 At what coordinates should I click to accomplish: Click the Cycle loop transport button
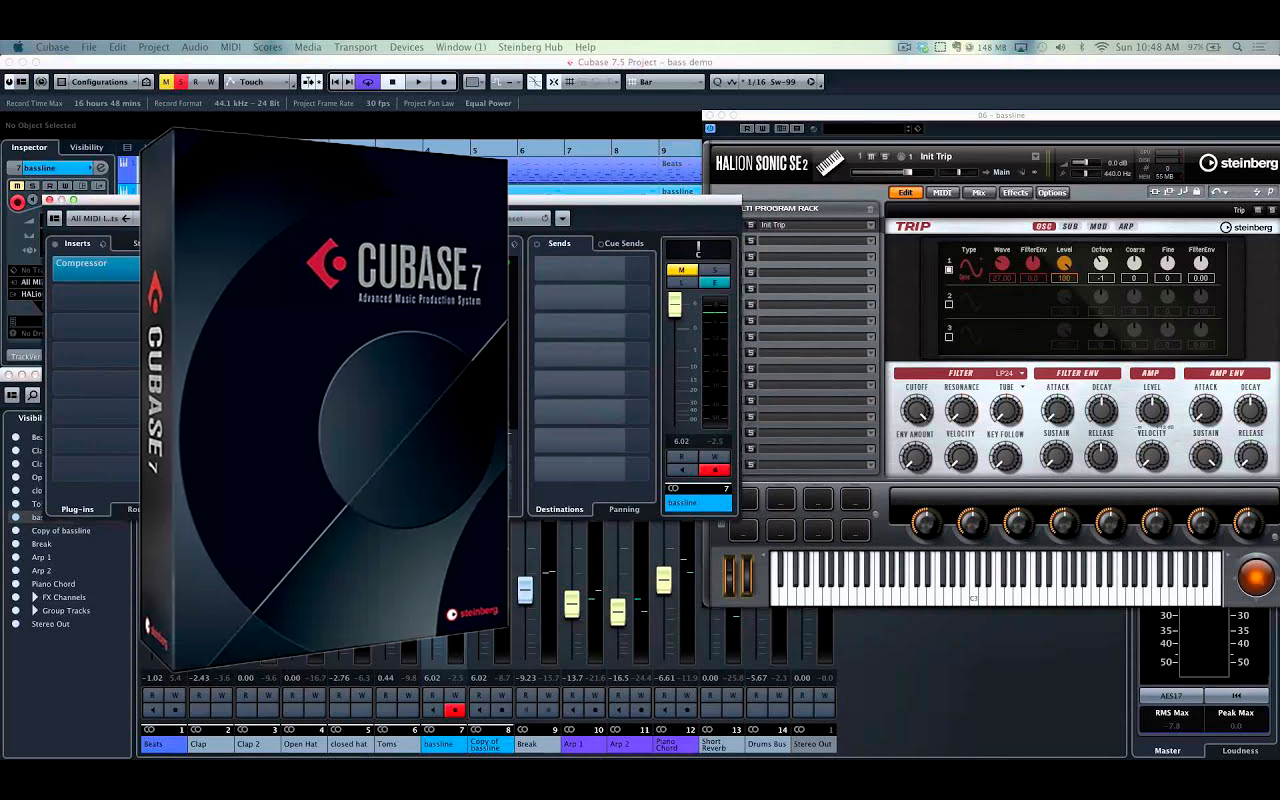coord(368,82)
